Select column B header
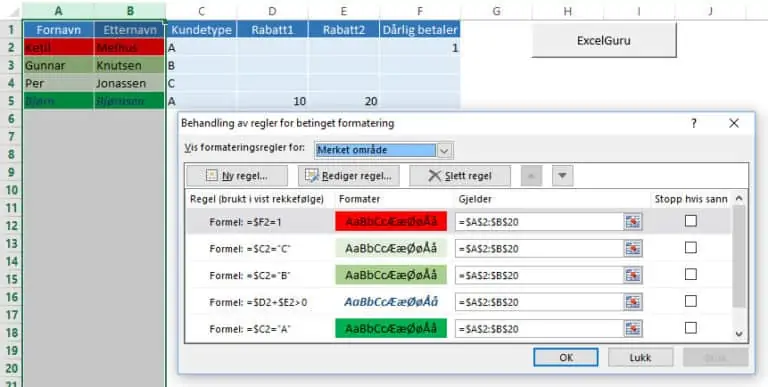Image resolution: width=768 pixels, height=387 pixels. [x=130, y=11]
